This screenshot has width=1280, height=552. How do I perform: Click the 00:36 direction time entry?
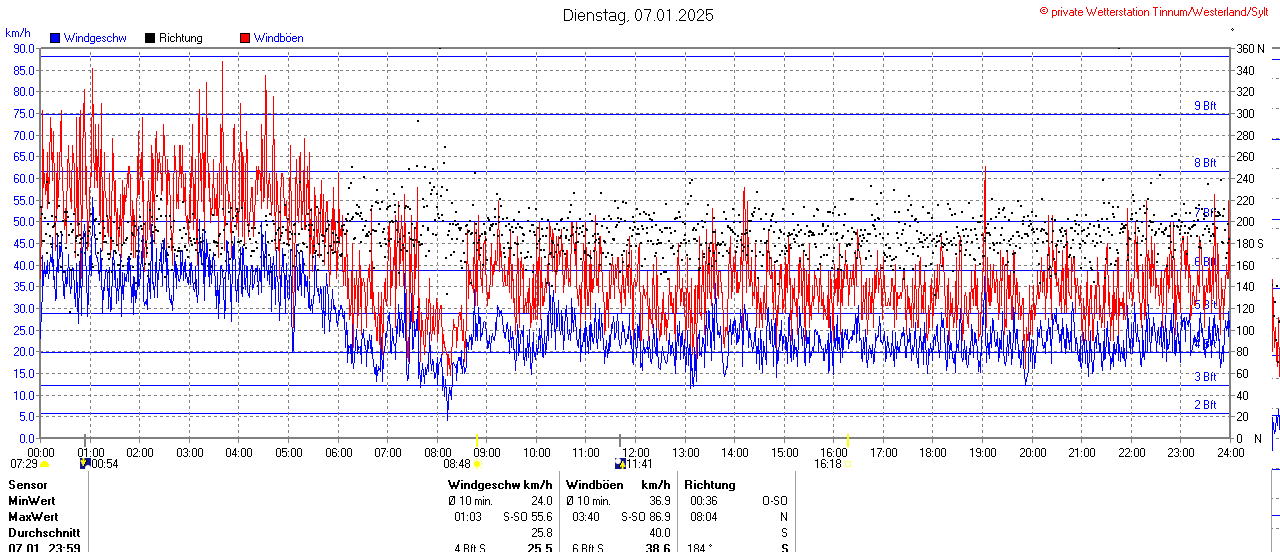click(704, 500)
